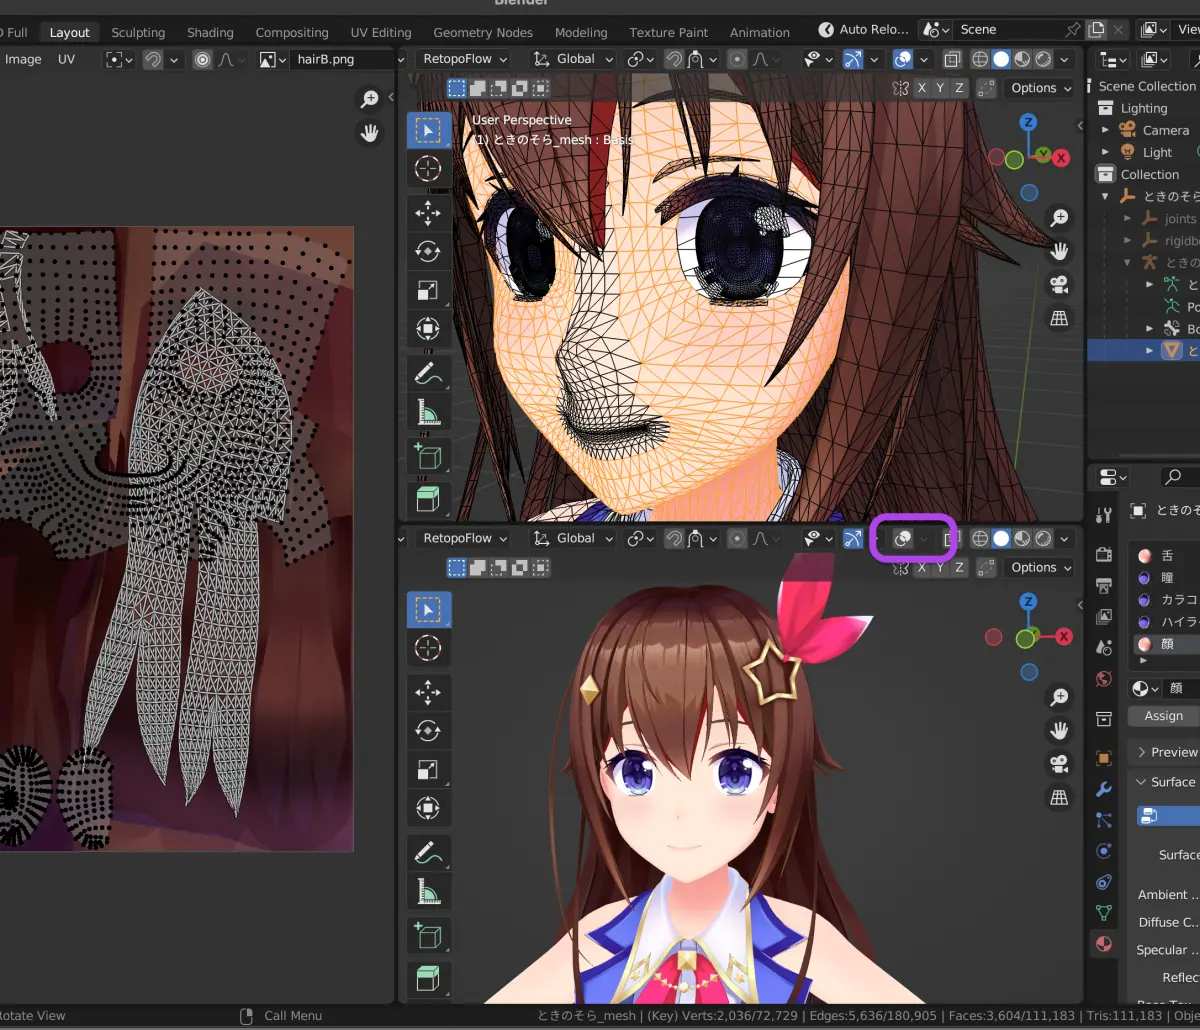1200x1030 pixels.
Task: Click the Assign material button
Action: [1164, 716]
